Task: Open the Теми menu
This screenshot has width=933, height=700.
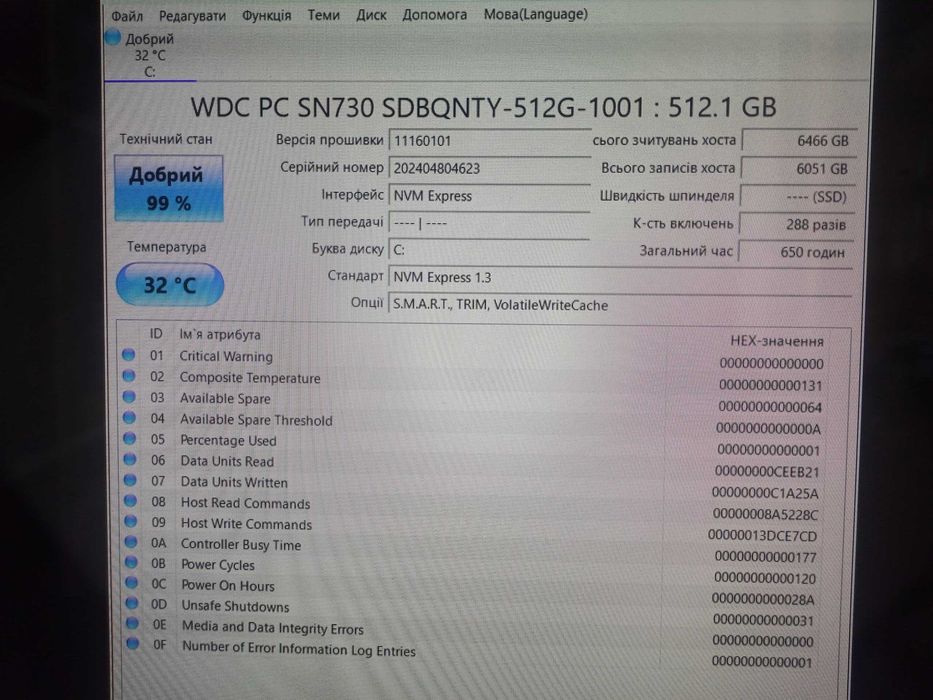Action: point(323,15)
